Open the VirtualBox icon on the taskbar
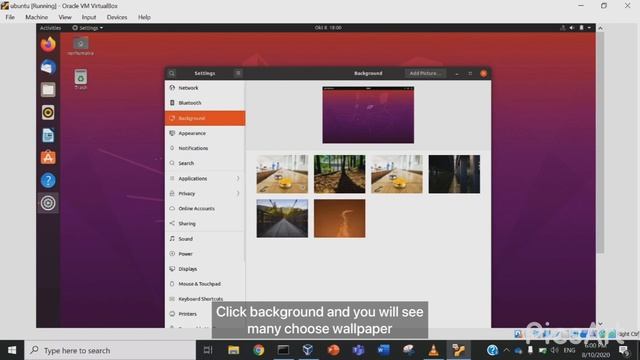Viewport: 640px width, 360px height. (308, 350)
